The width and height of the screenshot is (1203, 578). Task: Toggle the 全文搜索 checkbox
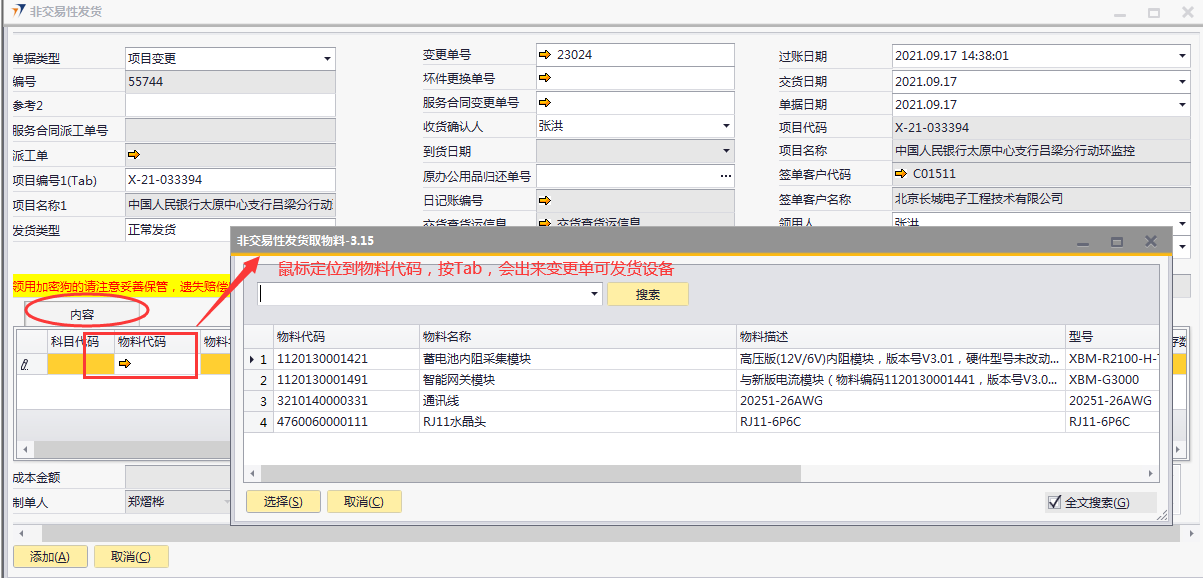pos(1054,502)
